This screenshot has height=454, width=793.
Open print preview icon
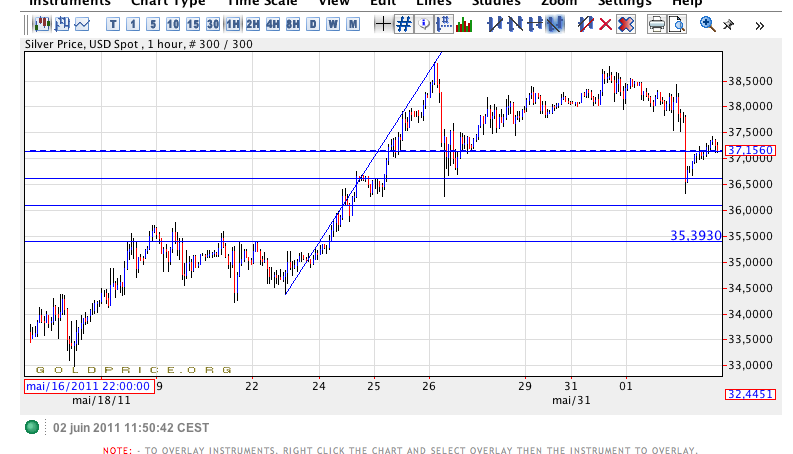coord(677,24)
